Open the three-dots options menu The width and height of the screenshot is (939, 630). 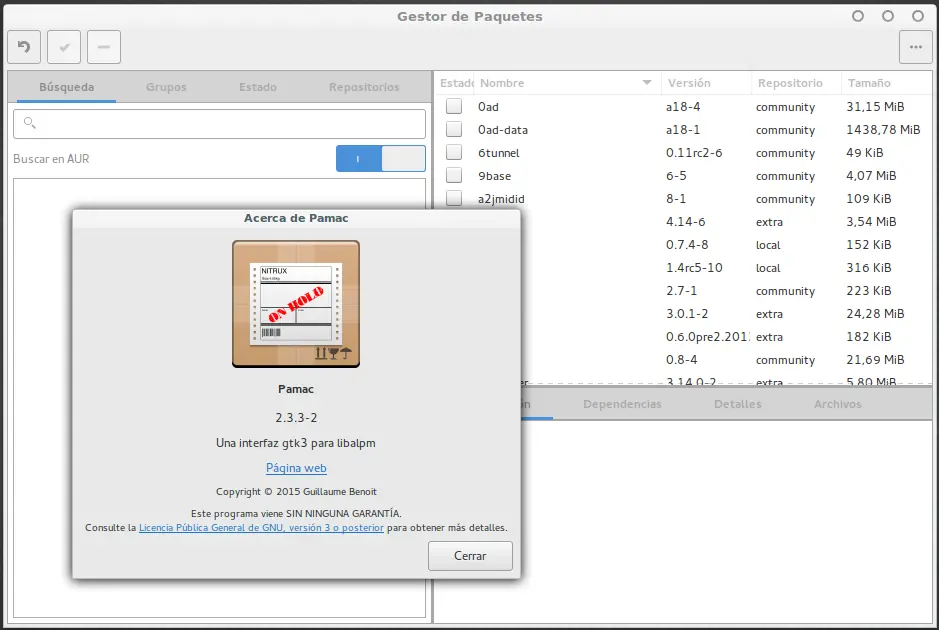click(916, 47)
